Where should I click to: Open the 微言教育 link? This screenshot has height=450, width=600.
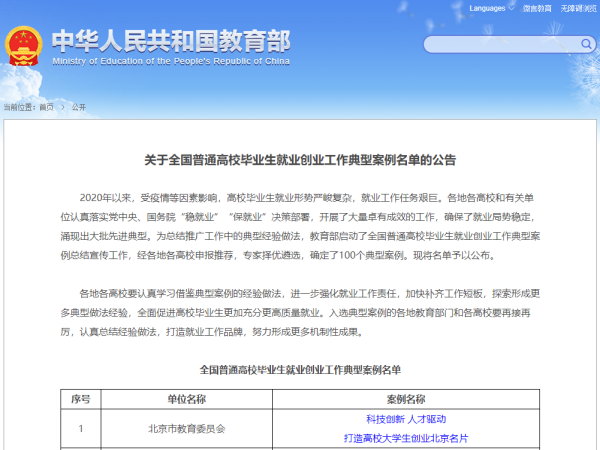tap(537, 8)
